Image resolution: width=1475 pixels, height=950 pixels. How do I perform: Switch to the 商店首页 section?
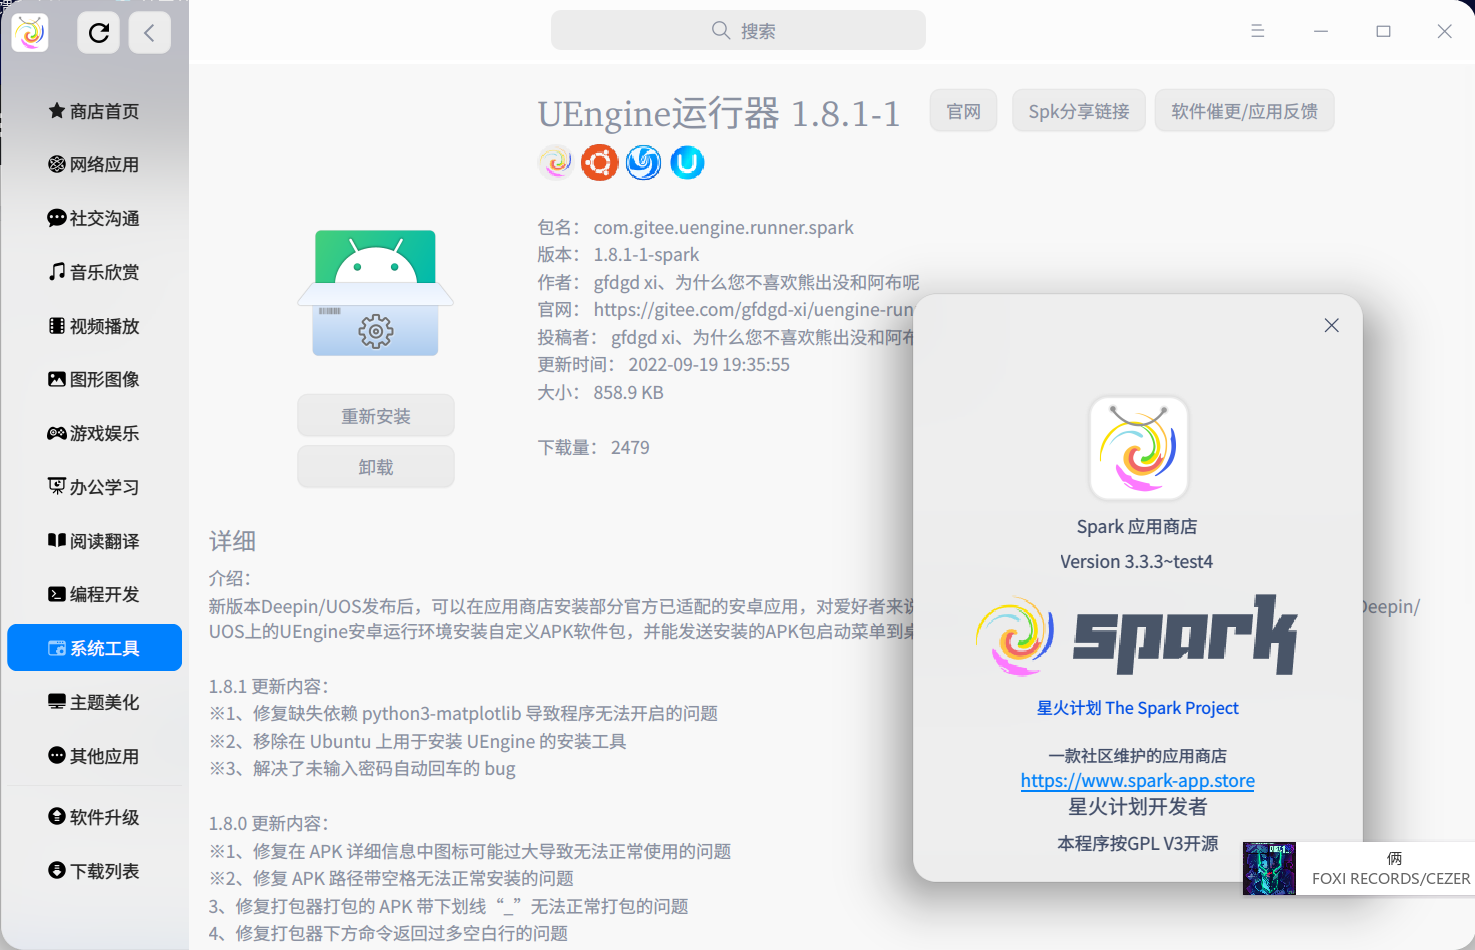click(93, 111)
